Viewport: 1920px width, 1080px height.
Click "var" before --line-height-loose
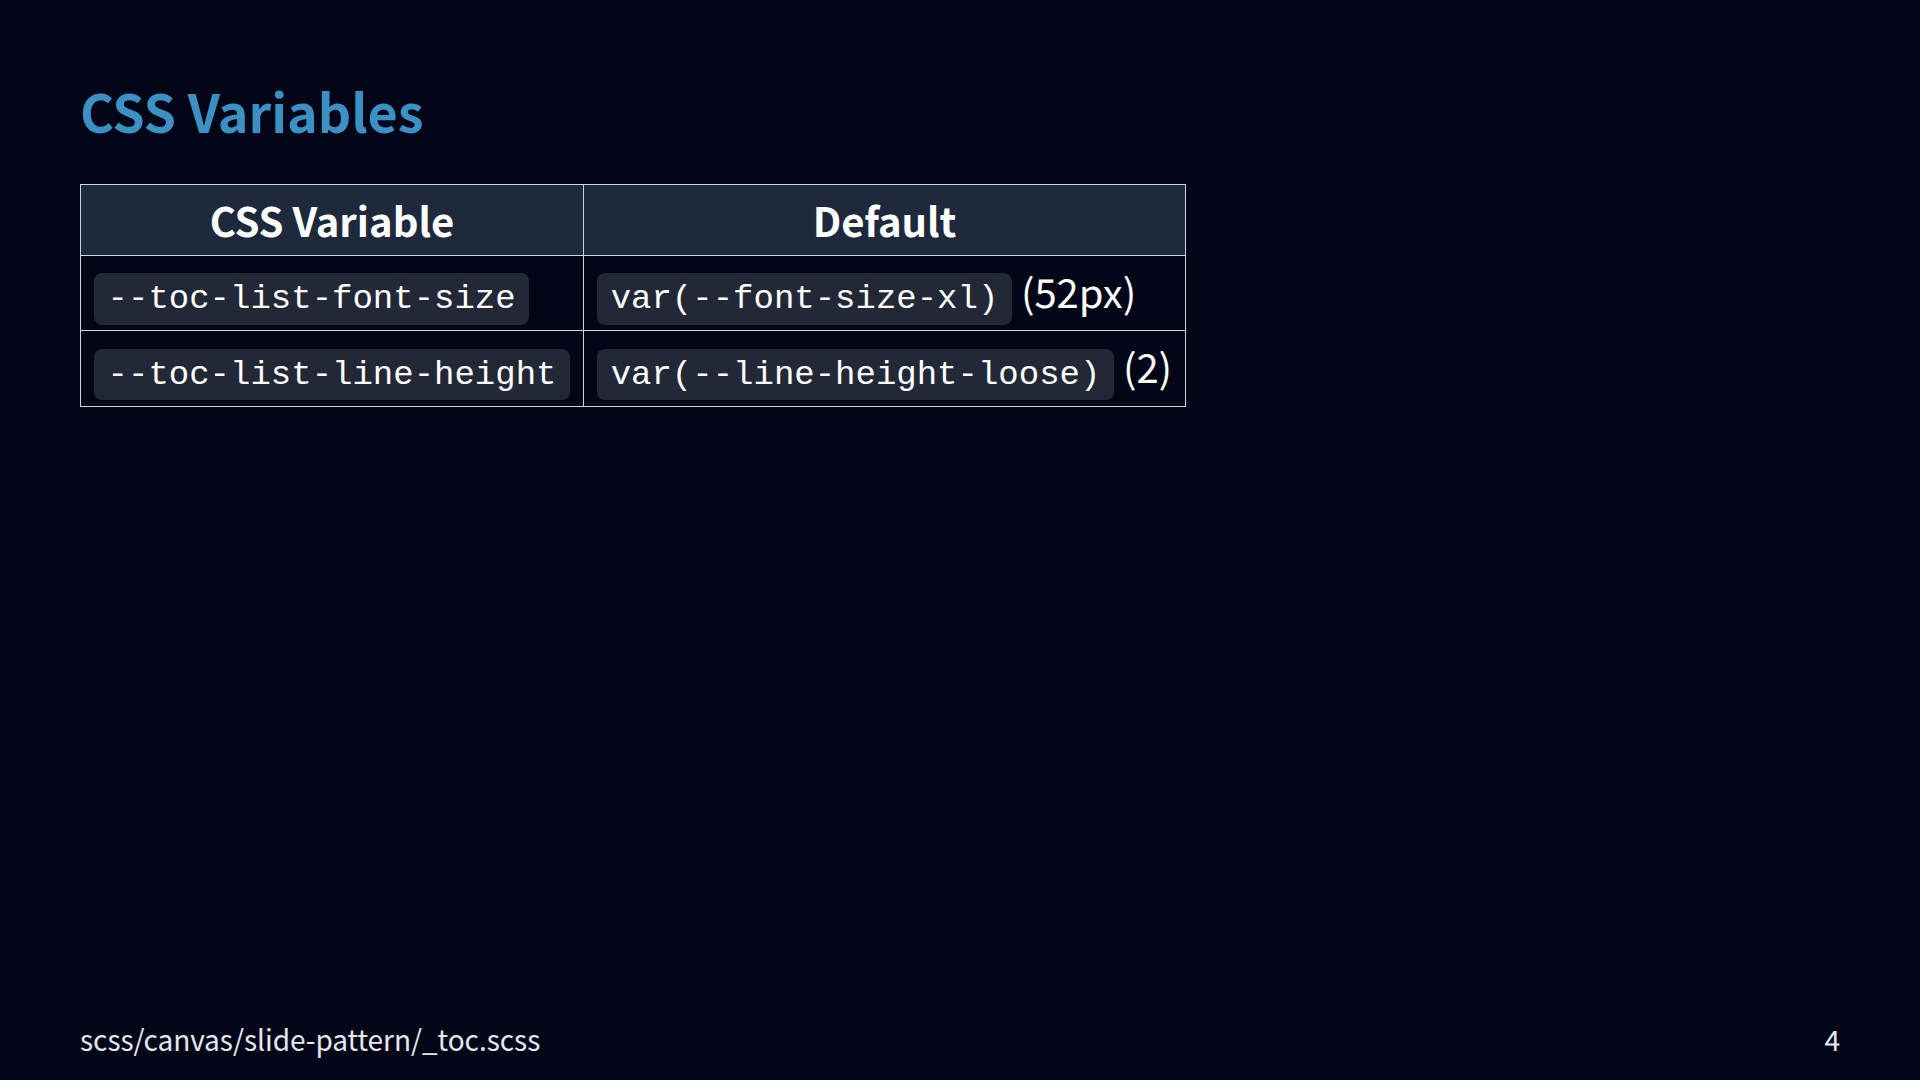pyautogui.click(x=640, y=374)
